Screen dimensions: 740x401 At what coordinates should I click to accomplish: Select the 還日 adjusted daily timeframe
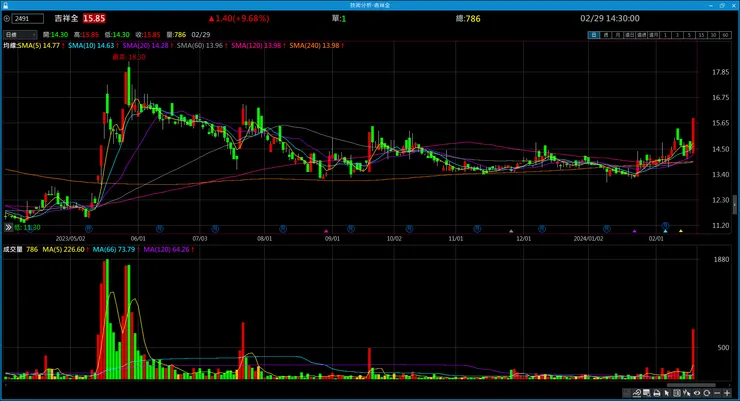(629, 35)
